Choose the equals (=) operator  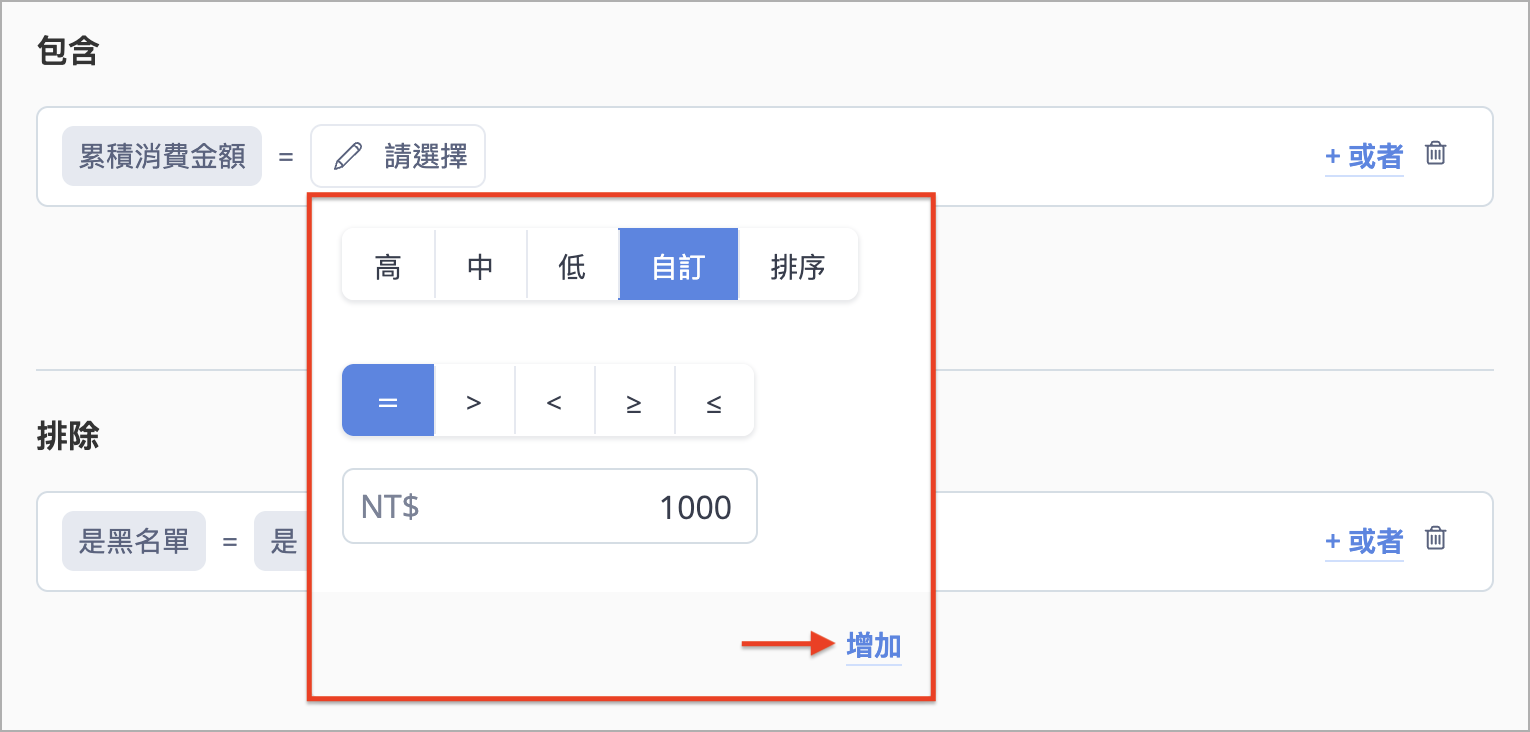388,400
